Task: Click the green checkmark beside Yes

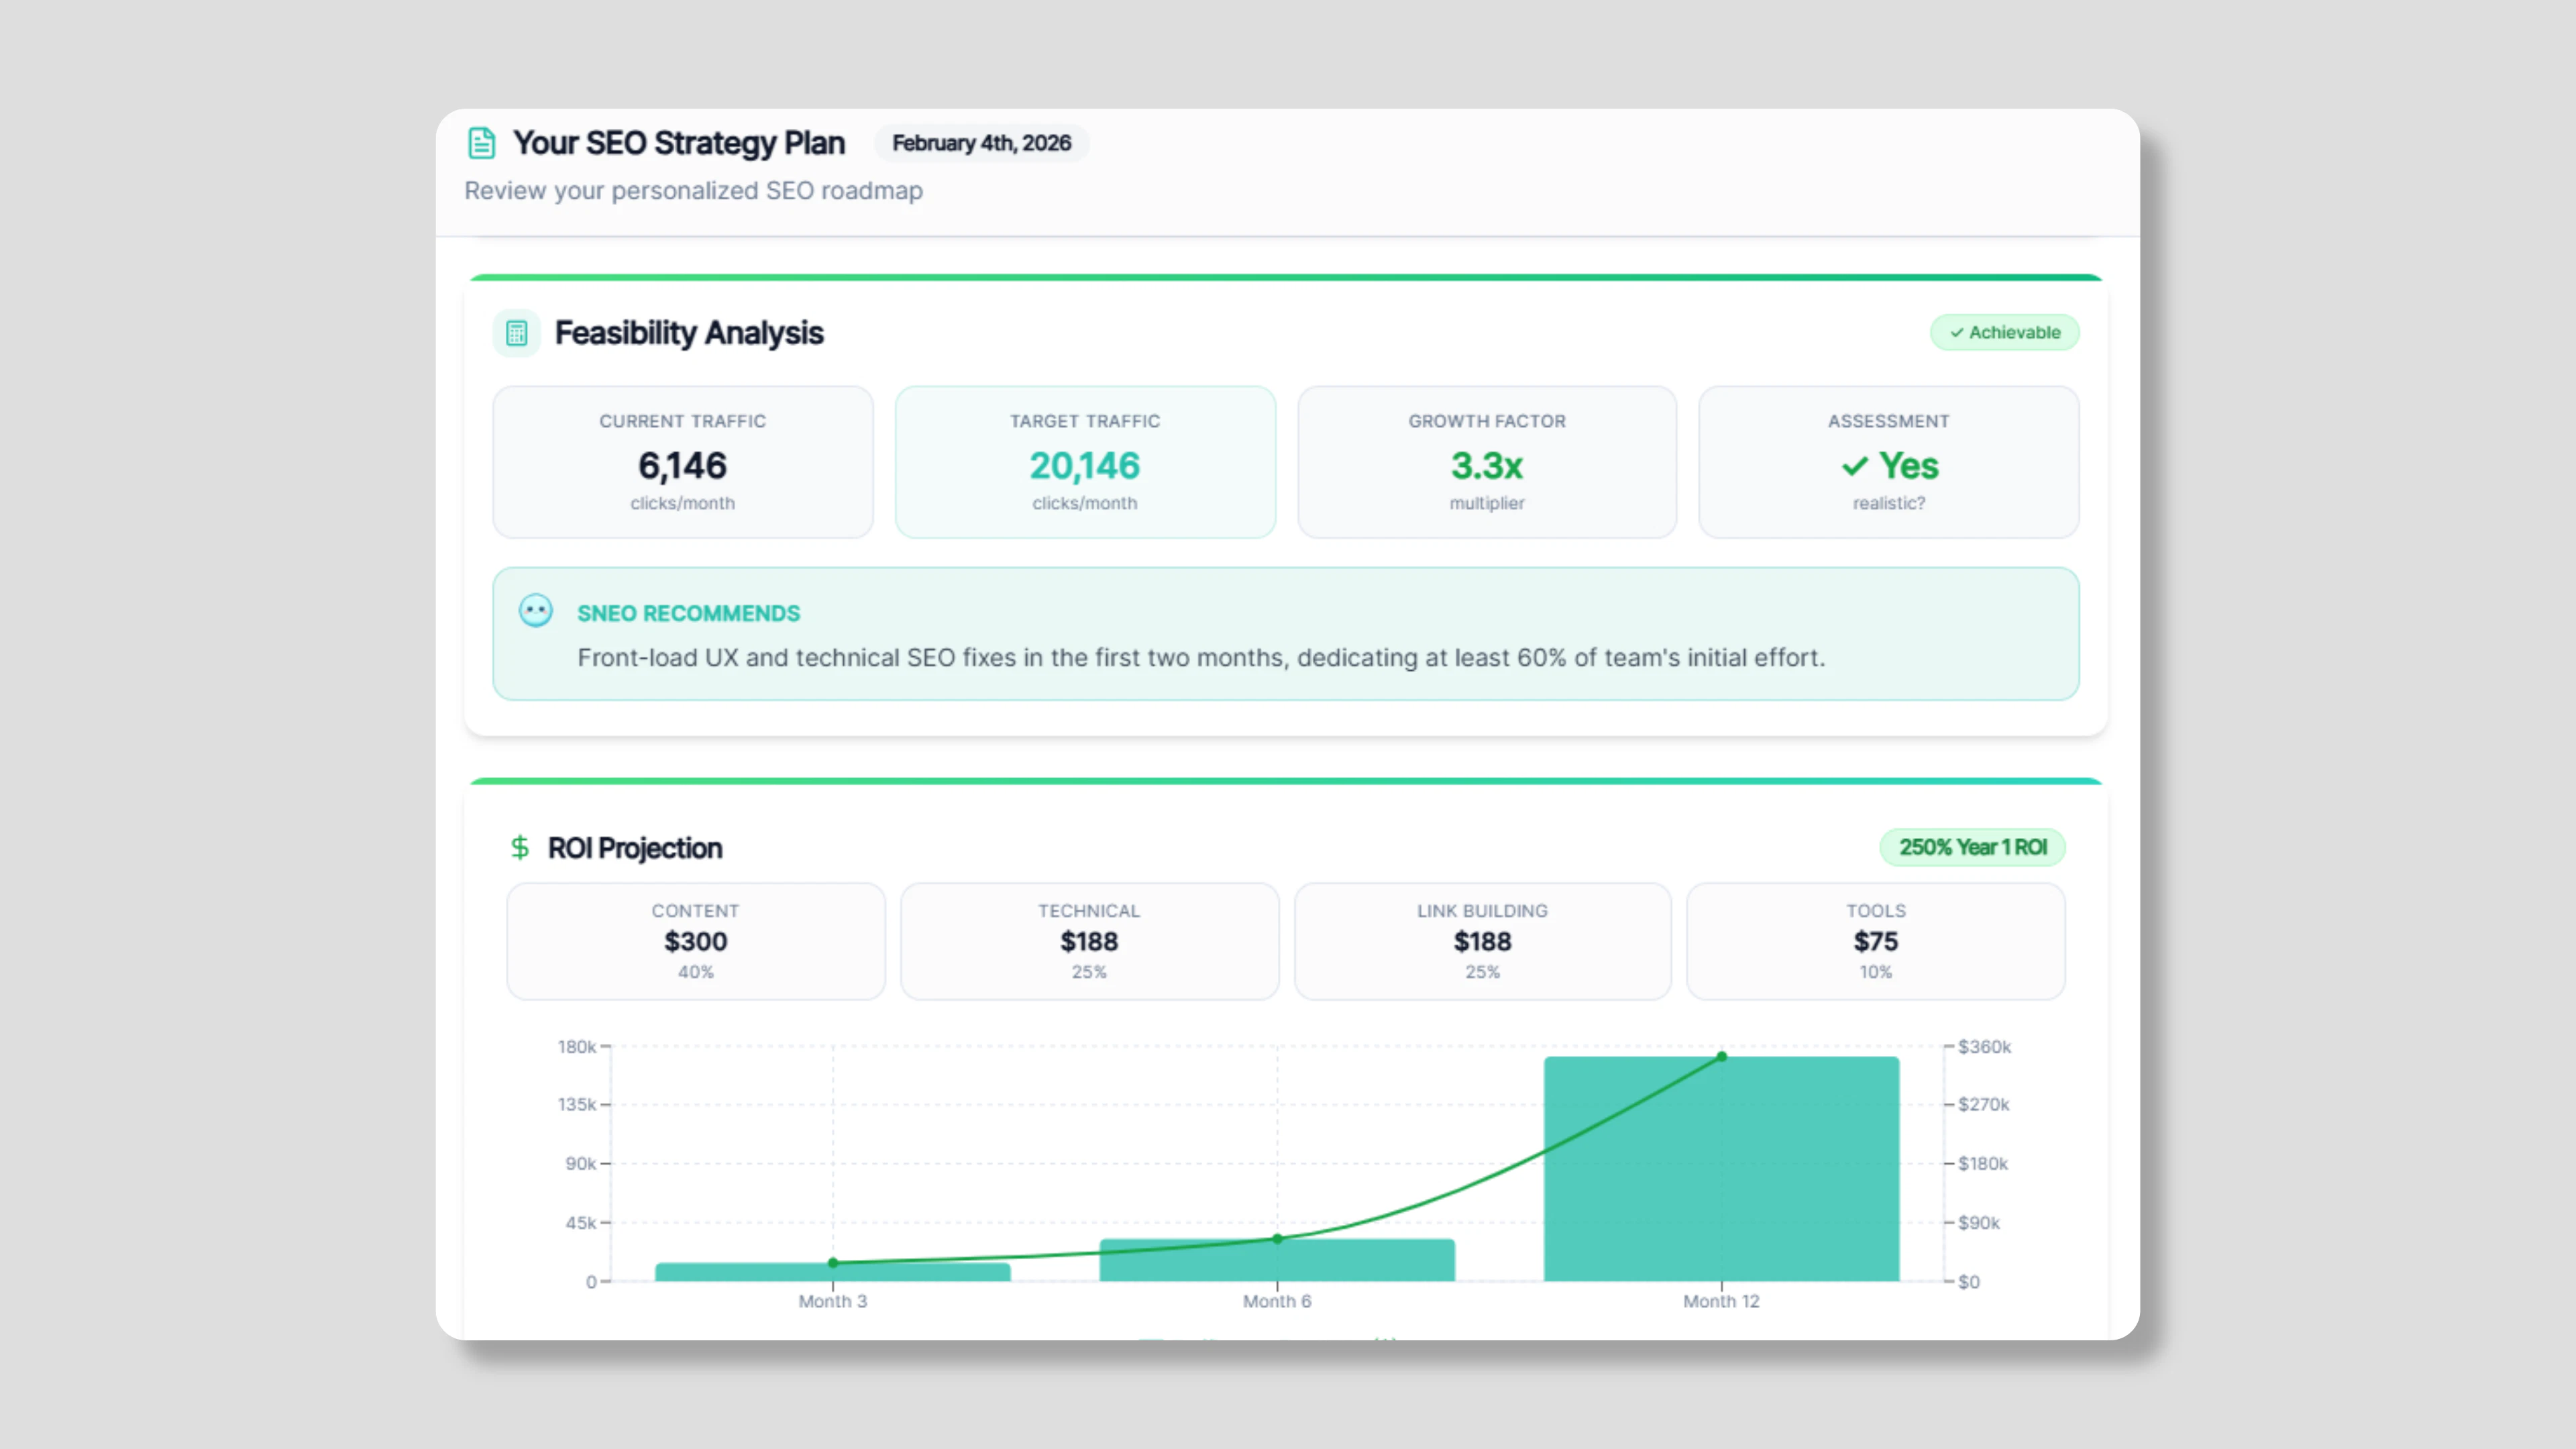Action: pyautogui.click(x=1854, y=466)
